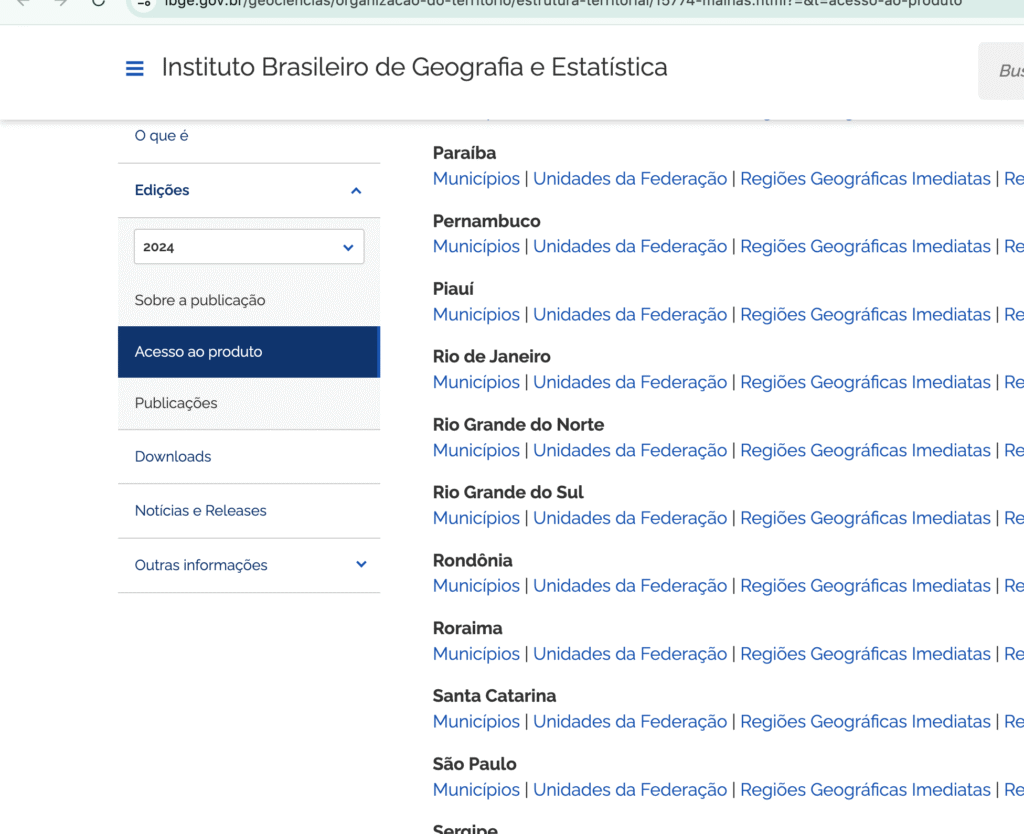Open Municípios link under Rio de Janeiro
The width and height of the screenshot is (1024, 834).
tap(476, 382)
